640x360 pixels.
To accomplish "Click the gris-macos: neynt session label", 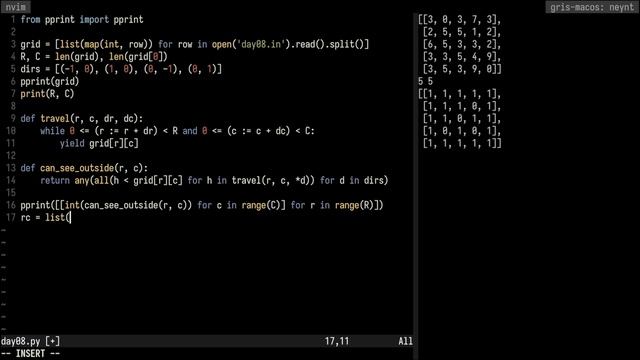I will click(x=592, y=7).
